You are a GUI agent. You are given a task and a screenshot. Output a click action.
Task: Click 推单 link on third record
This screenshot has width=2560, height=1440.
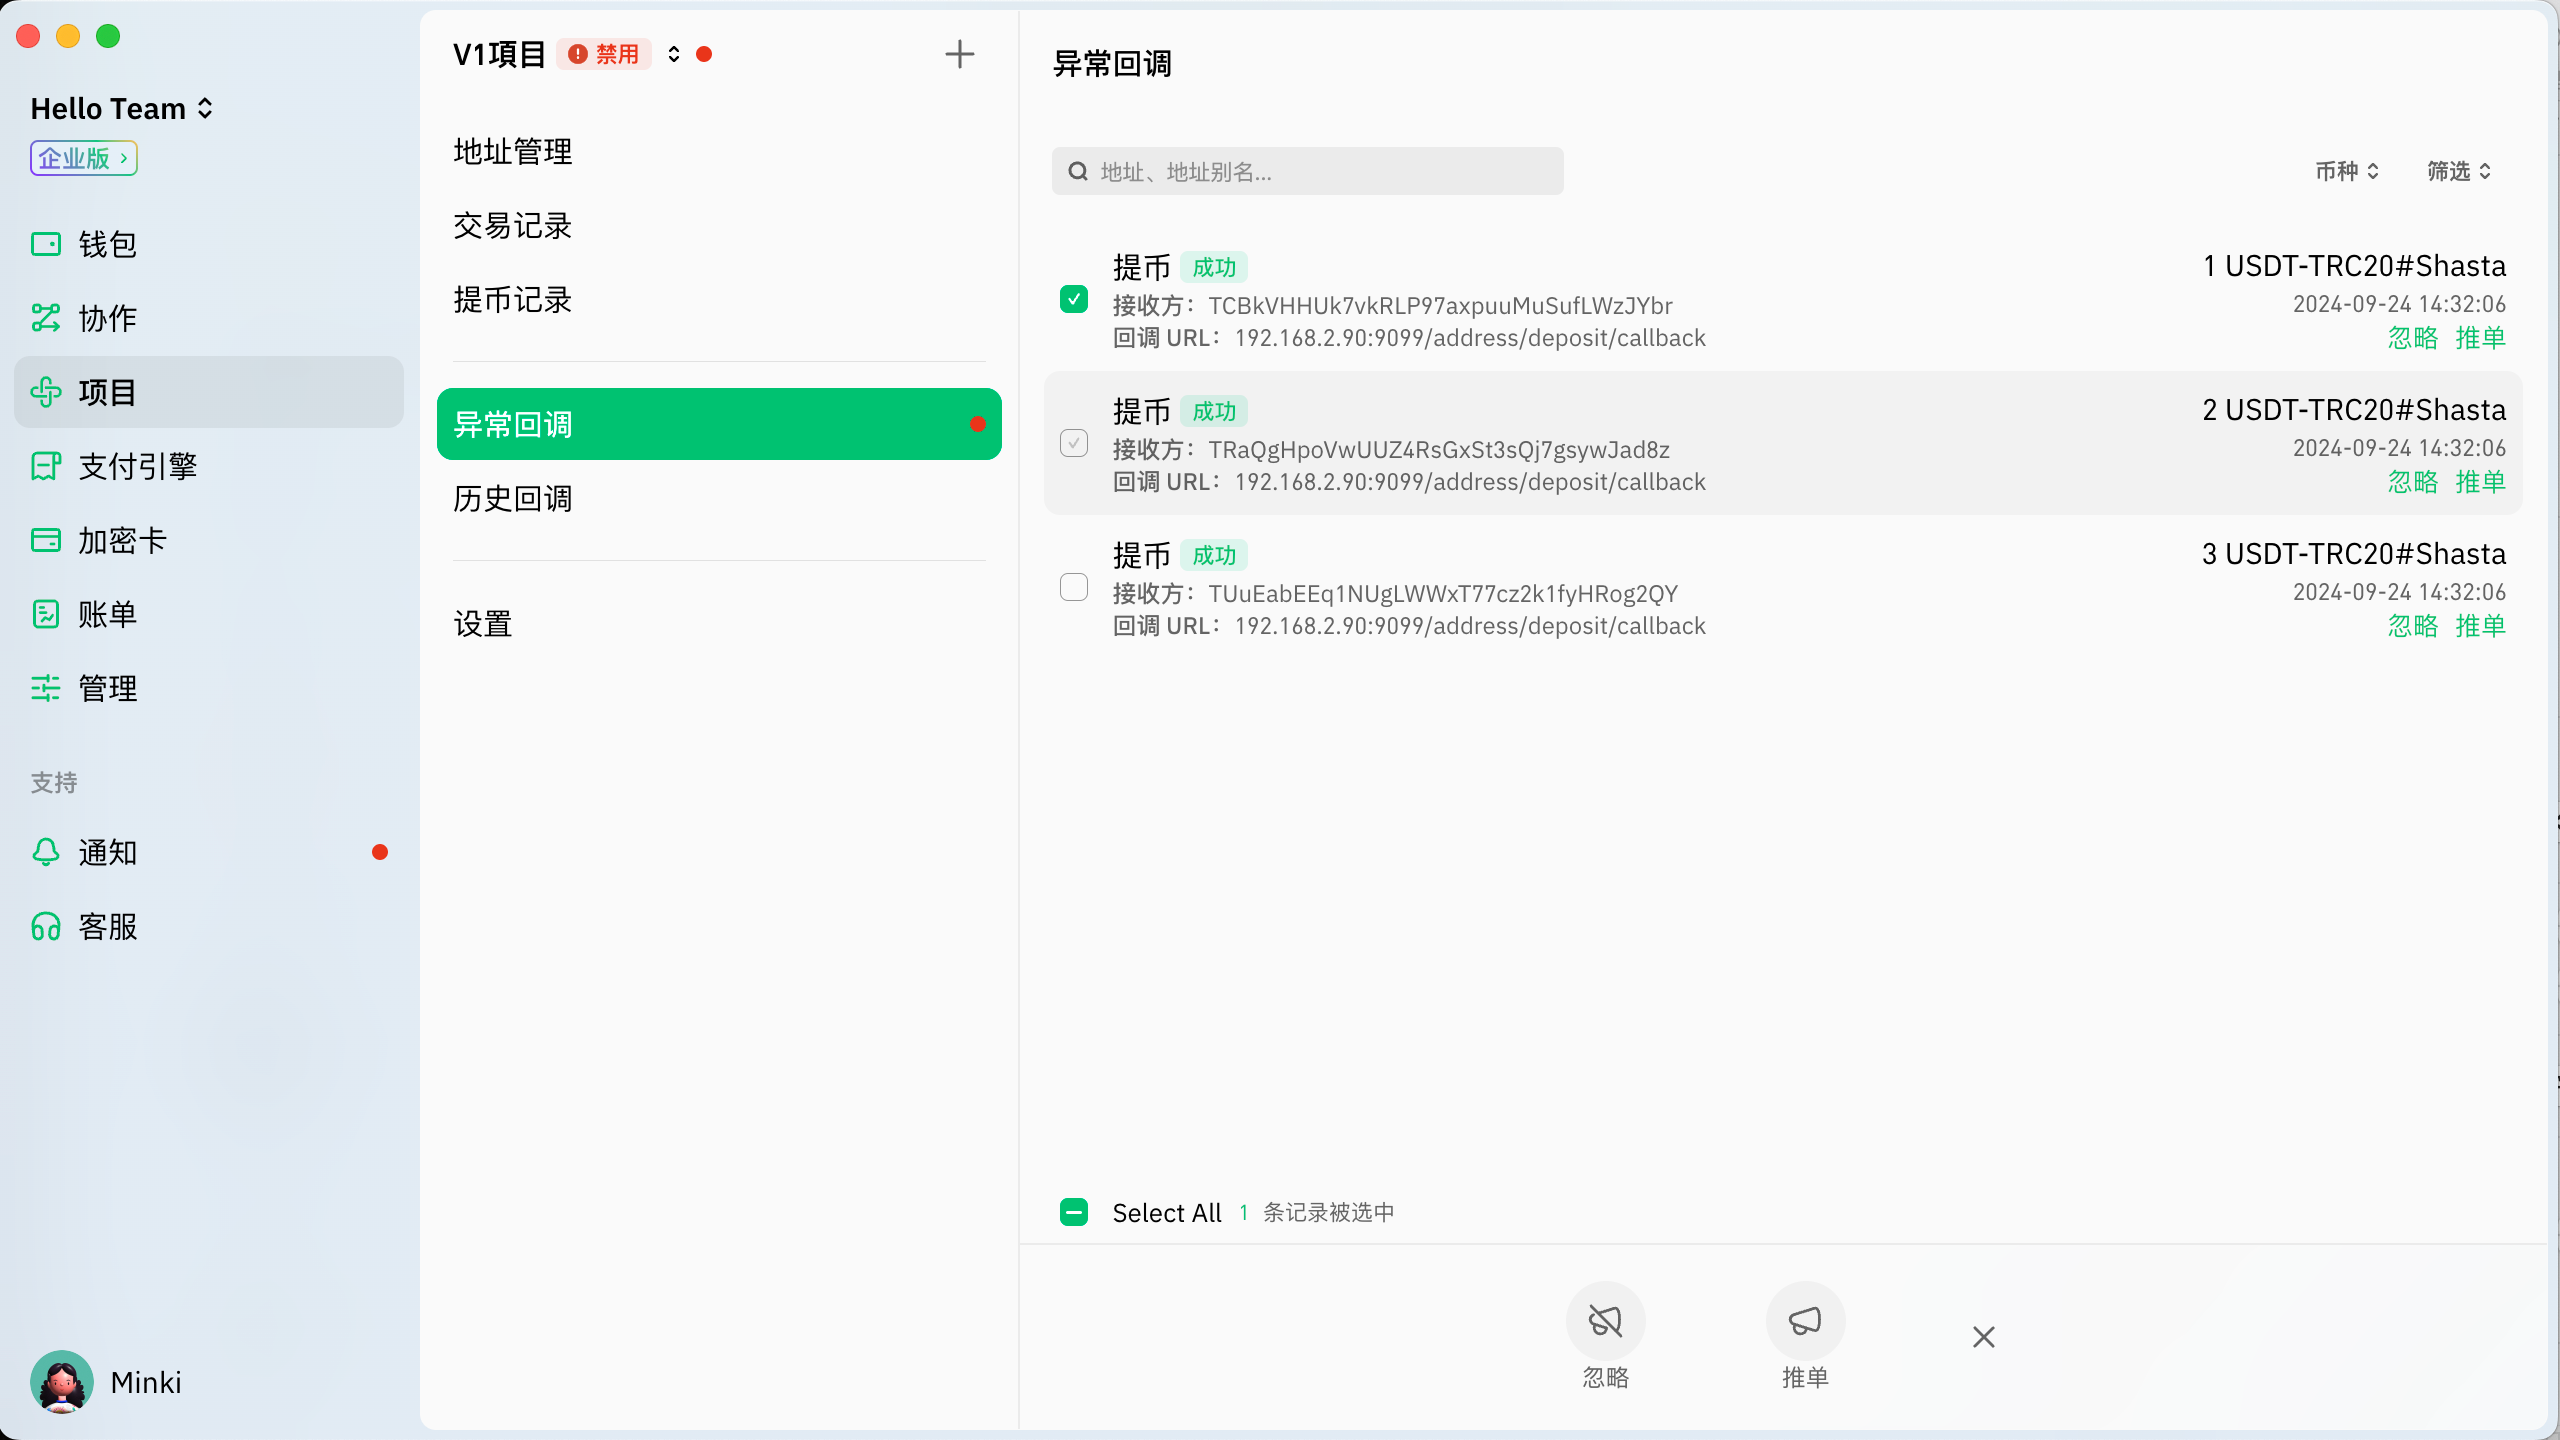pyautogui.click(x=2480, y=626)
